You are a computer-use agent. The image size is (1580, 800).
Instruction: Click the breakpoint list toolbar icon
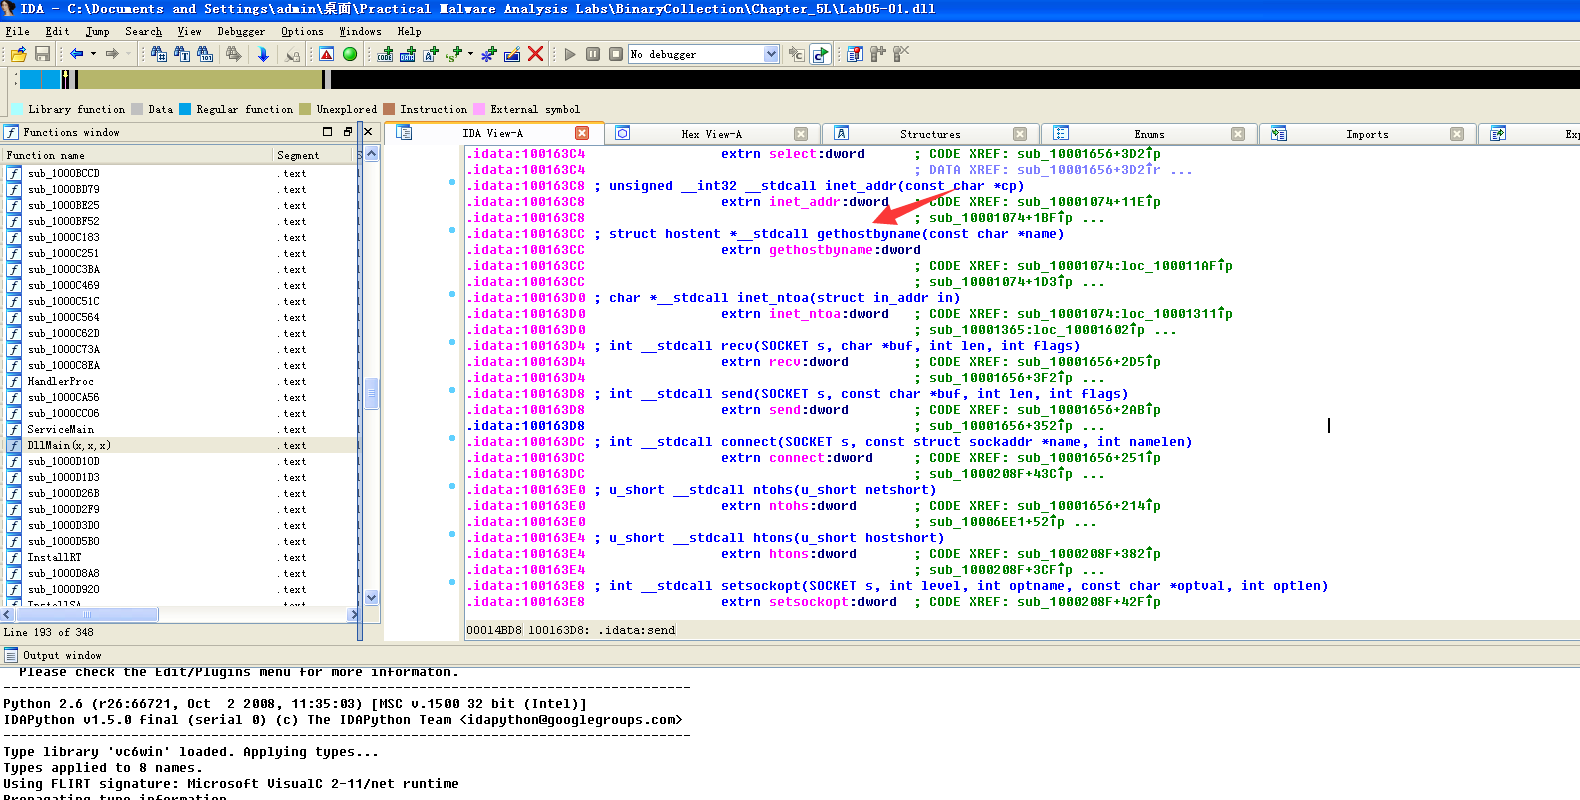[855, 54]
